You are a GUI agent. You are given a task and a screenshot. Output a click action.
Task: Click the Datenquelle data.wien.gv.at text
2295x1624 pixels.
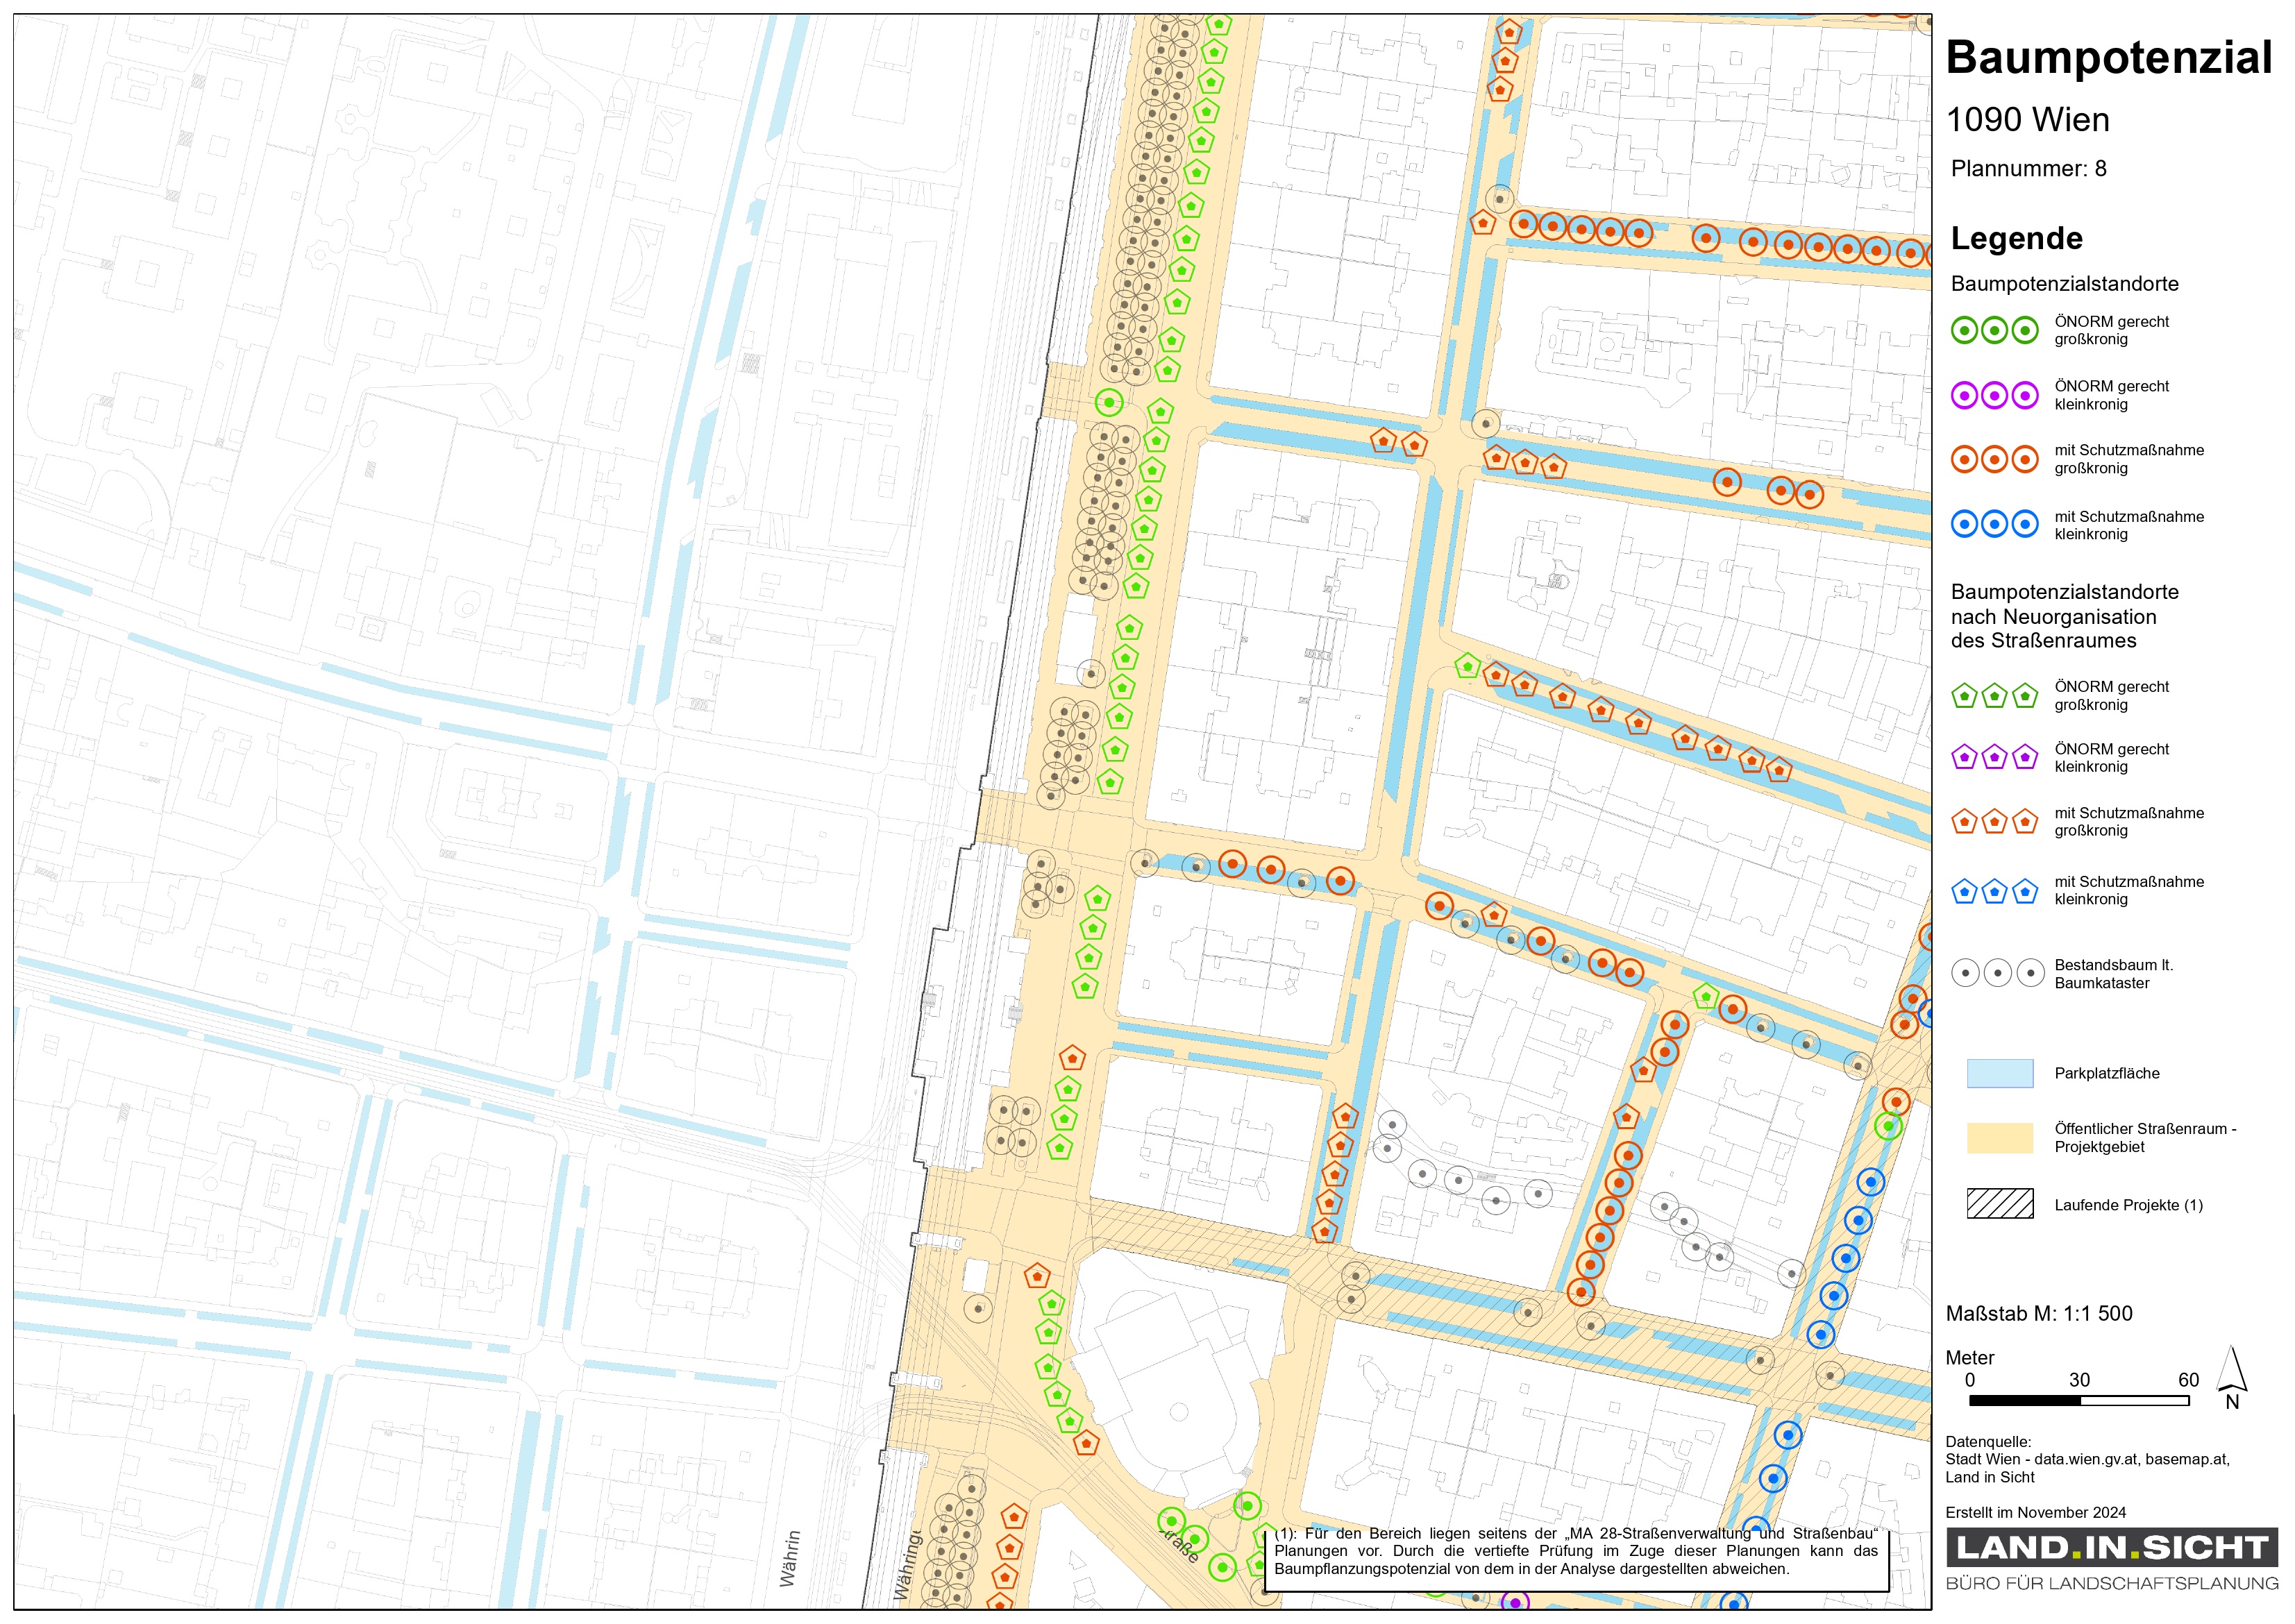tap(2086, 1459)
